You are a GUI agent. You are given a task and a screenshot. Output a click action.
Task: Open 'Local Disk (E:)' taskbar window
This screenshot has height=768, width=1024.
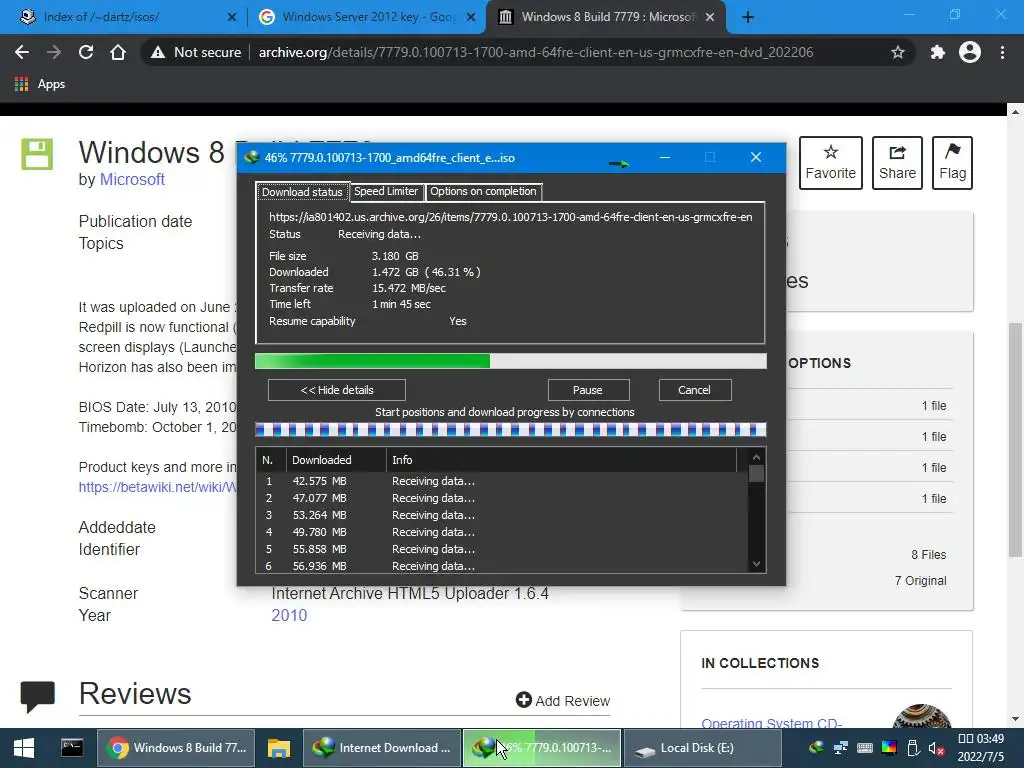click(702, 748)
